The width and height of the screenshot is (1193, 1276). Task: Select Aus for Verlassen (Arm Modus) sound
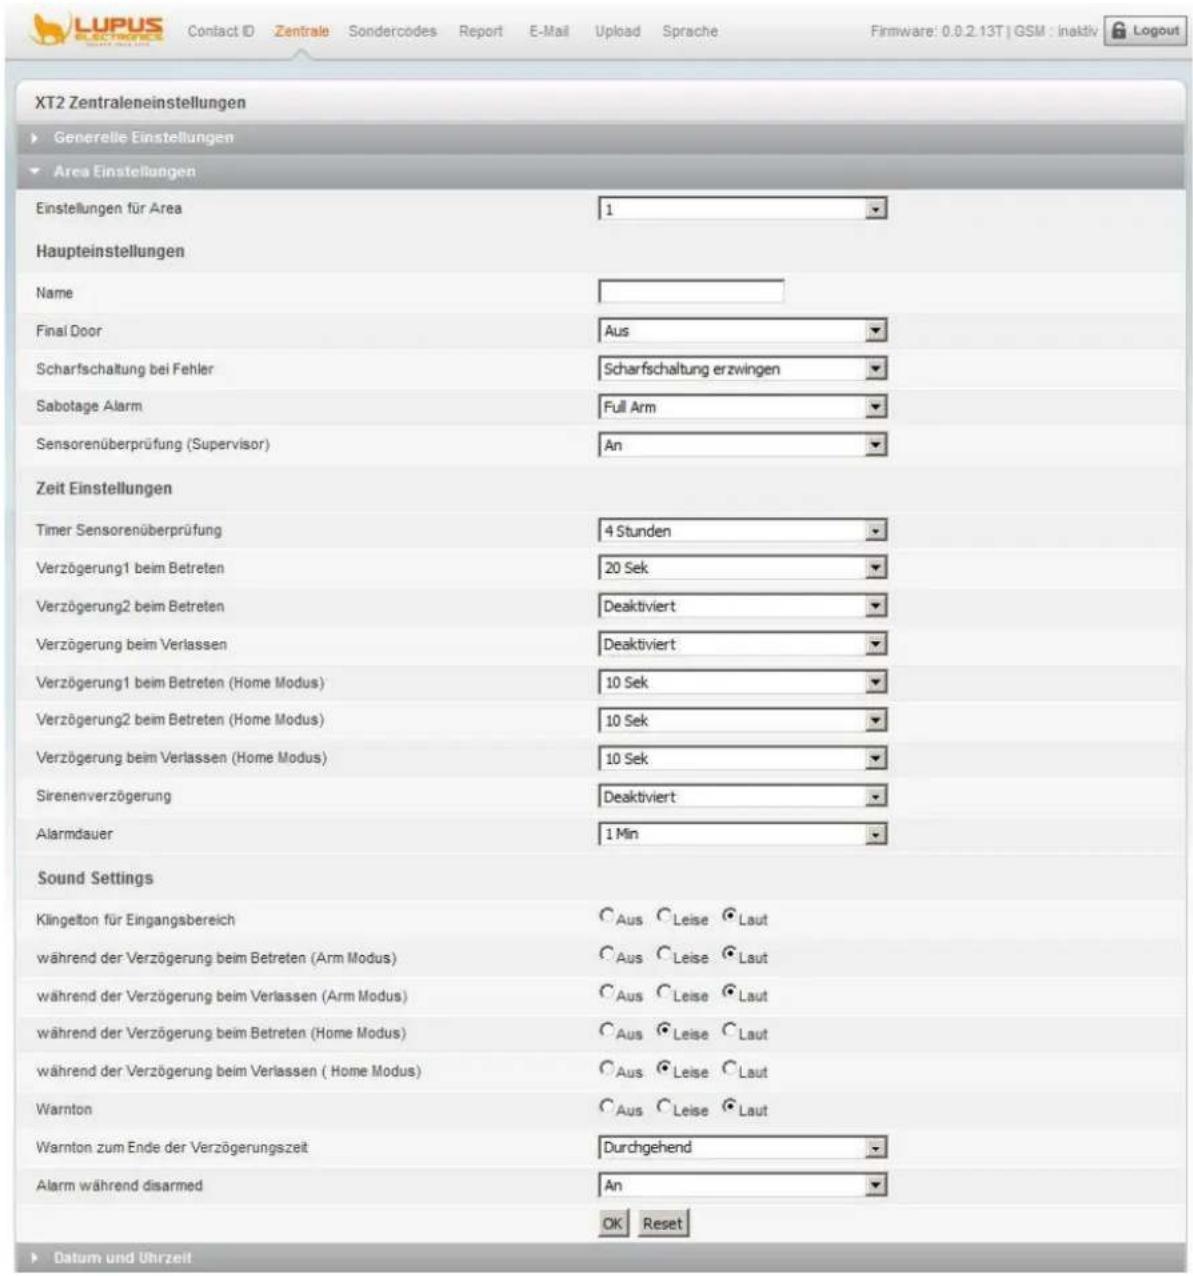coord(607,991)
